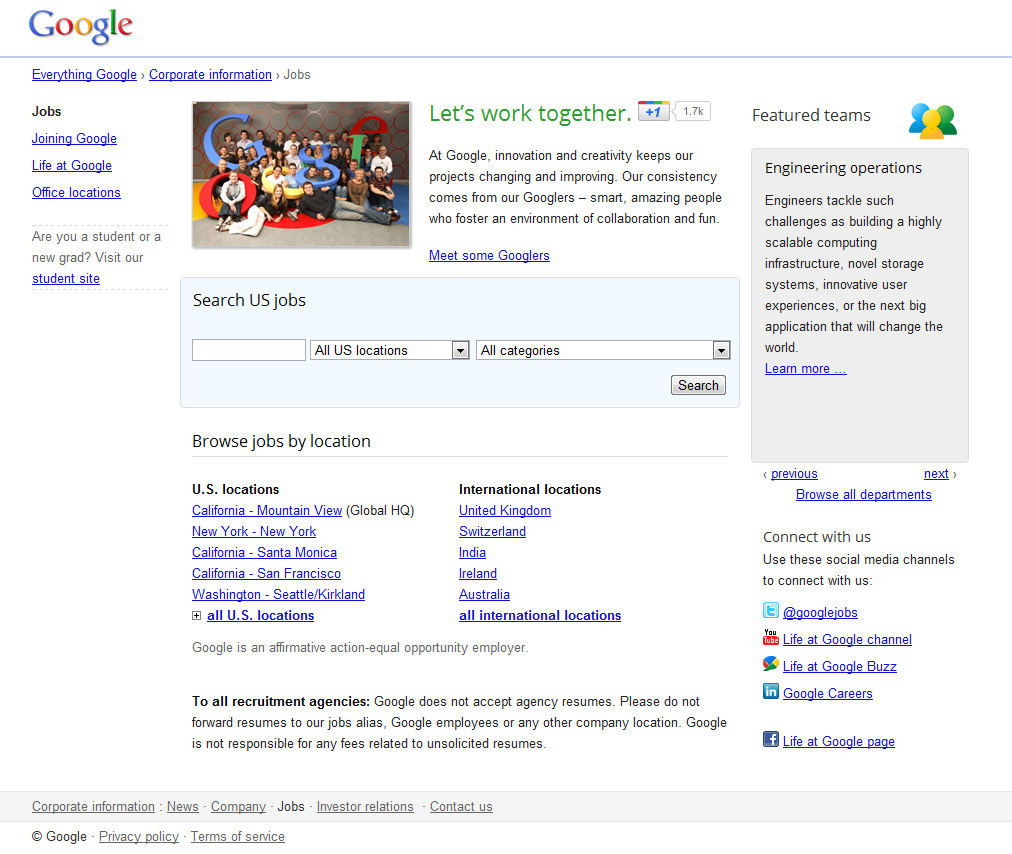Click Meet some Googlers link
Screen dimensions: 1012x854
pyautogui.click(x=489, y=256)
